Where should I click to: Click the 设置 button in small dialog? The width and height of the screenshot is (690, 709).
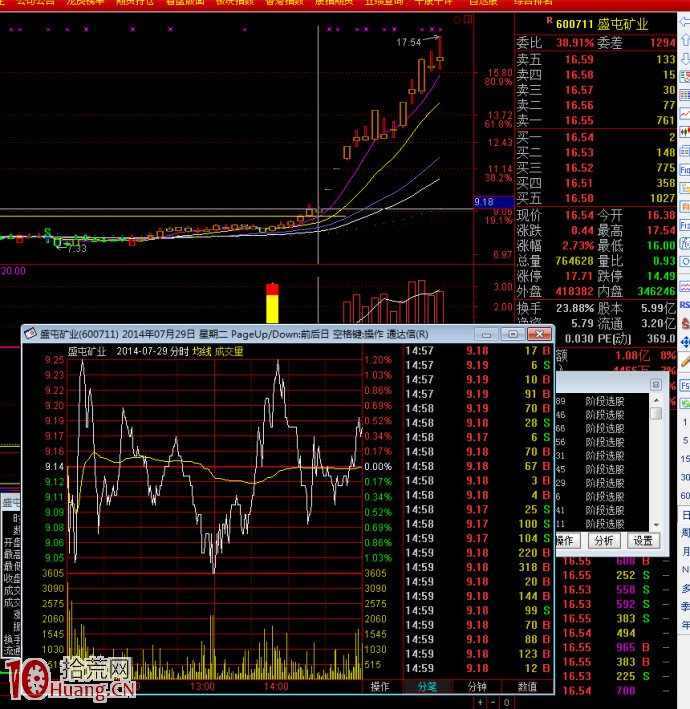coord(643,540)
